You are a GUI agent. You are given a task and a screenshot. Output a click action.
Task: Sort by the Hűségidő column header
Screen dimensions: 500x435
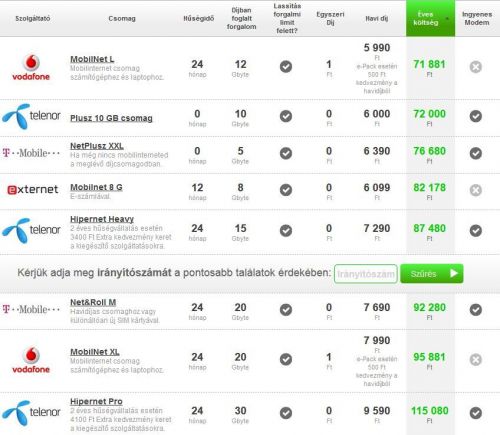(x=199, y=18)
